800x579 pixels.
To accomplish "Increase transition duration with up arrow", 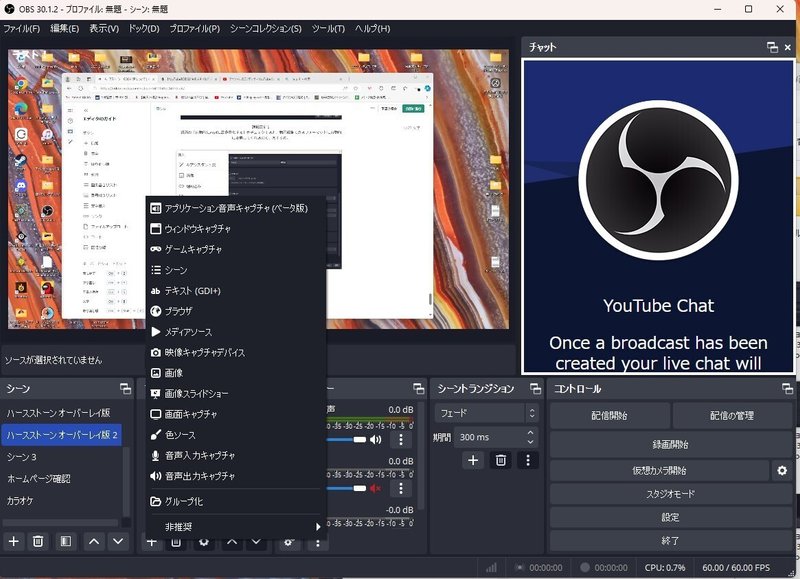I will [x=531, y=433].
